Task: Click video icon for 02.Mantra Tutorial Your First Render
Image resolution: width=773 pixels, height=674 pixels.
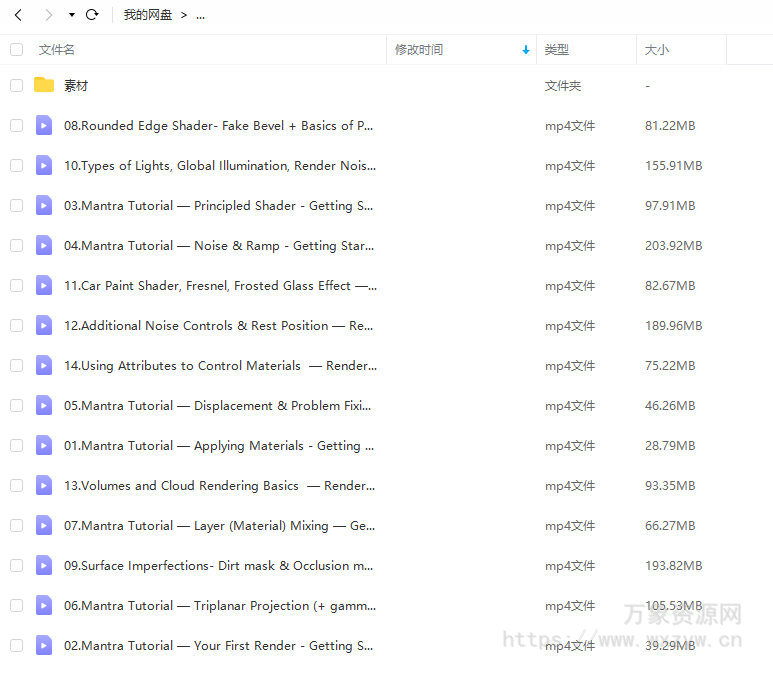Action: click(x=44, y=645)
